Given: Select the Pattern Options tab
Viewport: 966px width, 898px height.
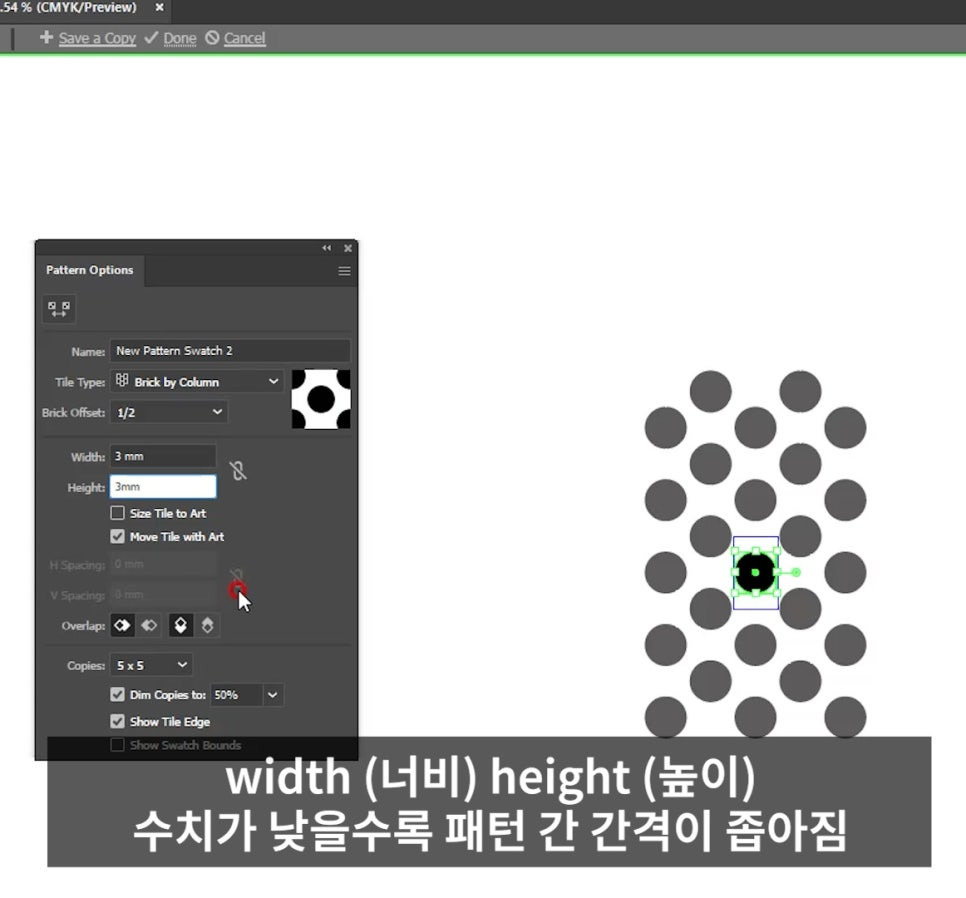Looking at the screenshot, I should click(x=89, y=270).
